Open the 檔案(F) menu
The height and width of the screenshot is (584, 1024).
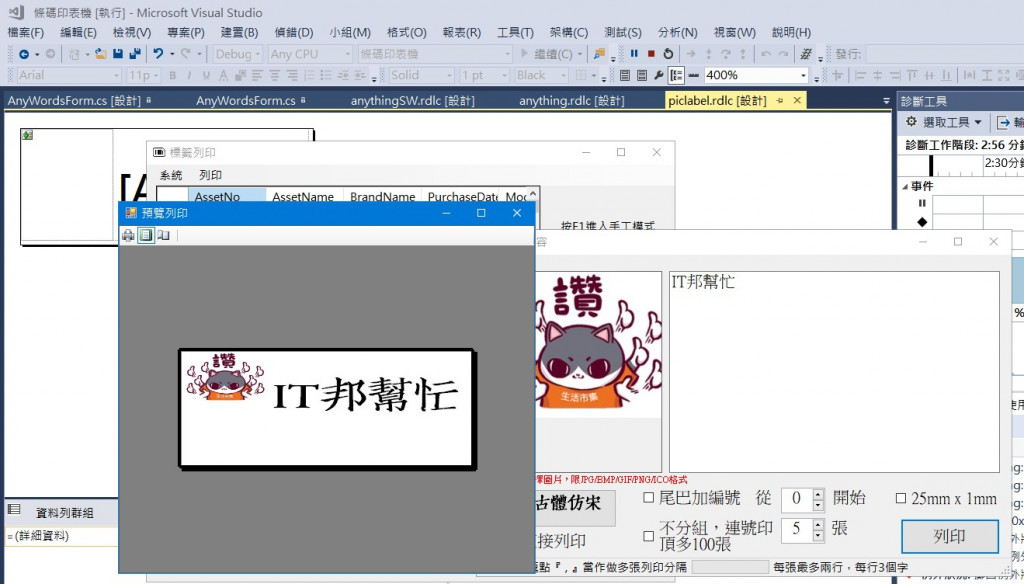click(25, 32)
